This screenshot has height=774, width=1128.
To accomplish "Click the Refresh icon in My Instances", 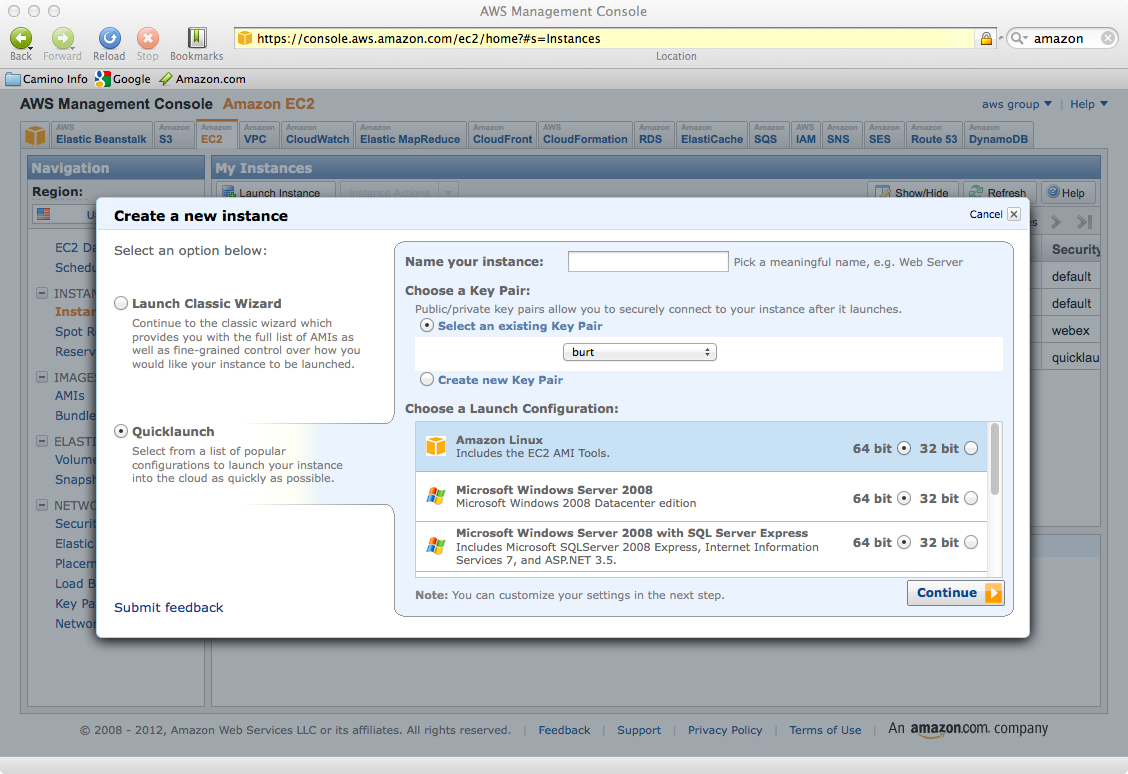I will (976, 192).
